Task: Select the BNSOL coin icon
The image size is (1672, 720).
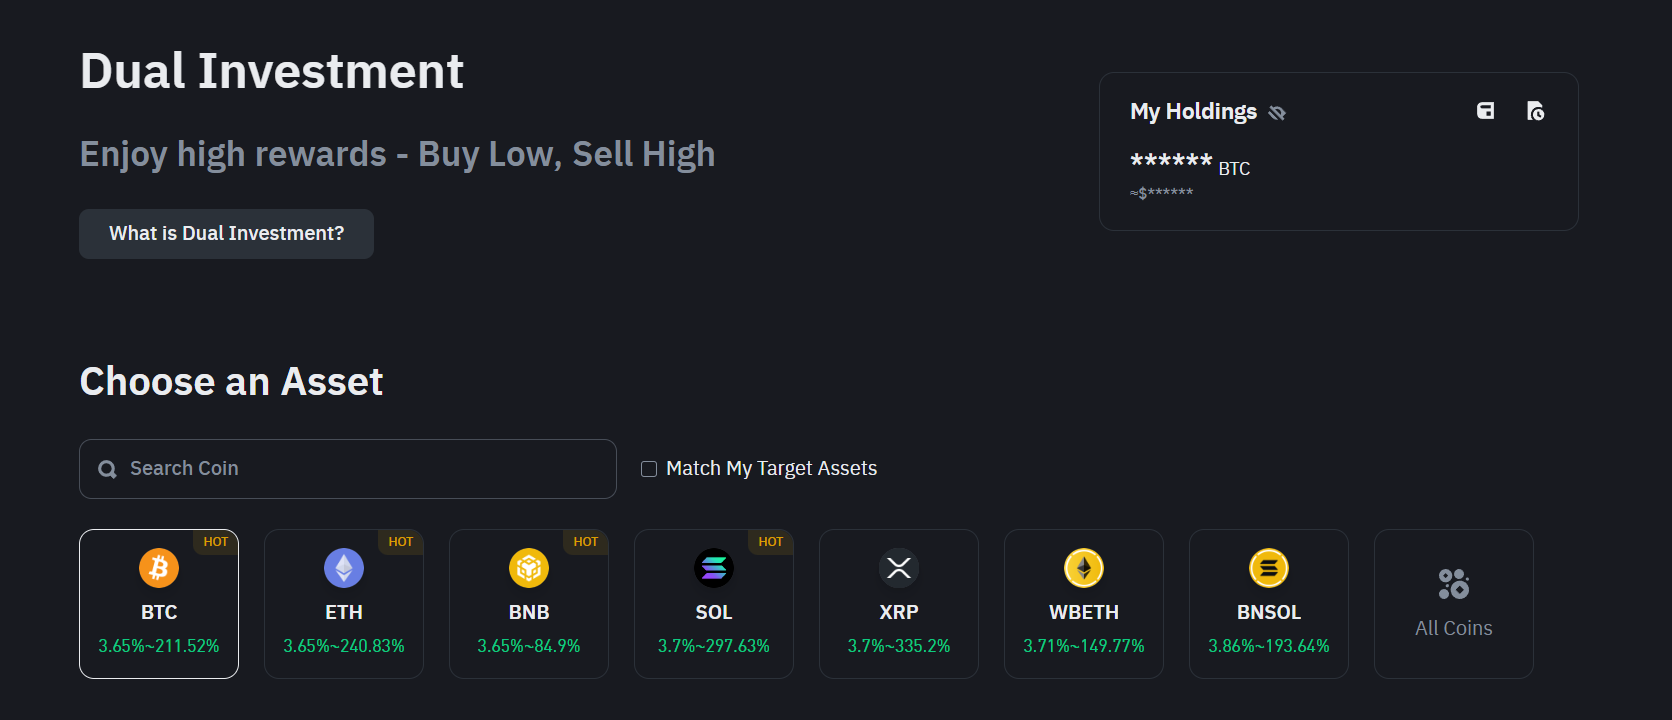Action: (x=1269, y=567)
